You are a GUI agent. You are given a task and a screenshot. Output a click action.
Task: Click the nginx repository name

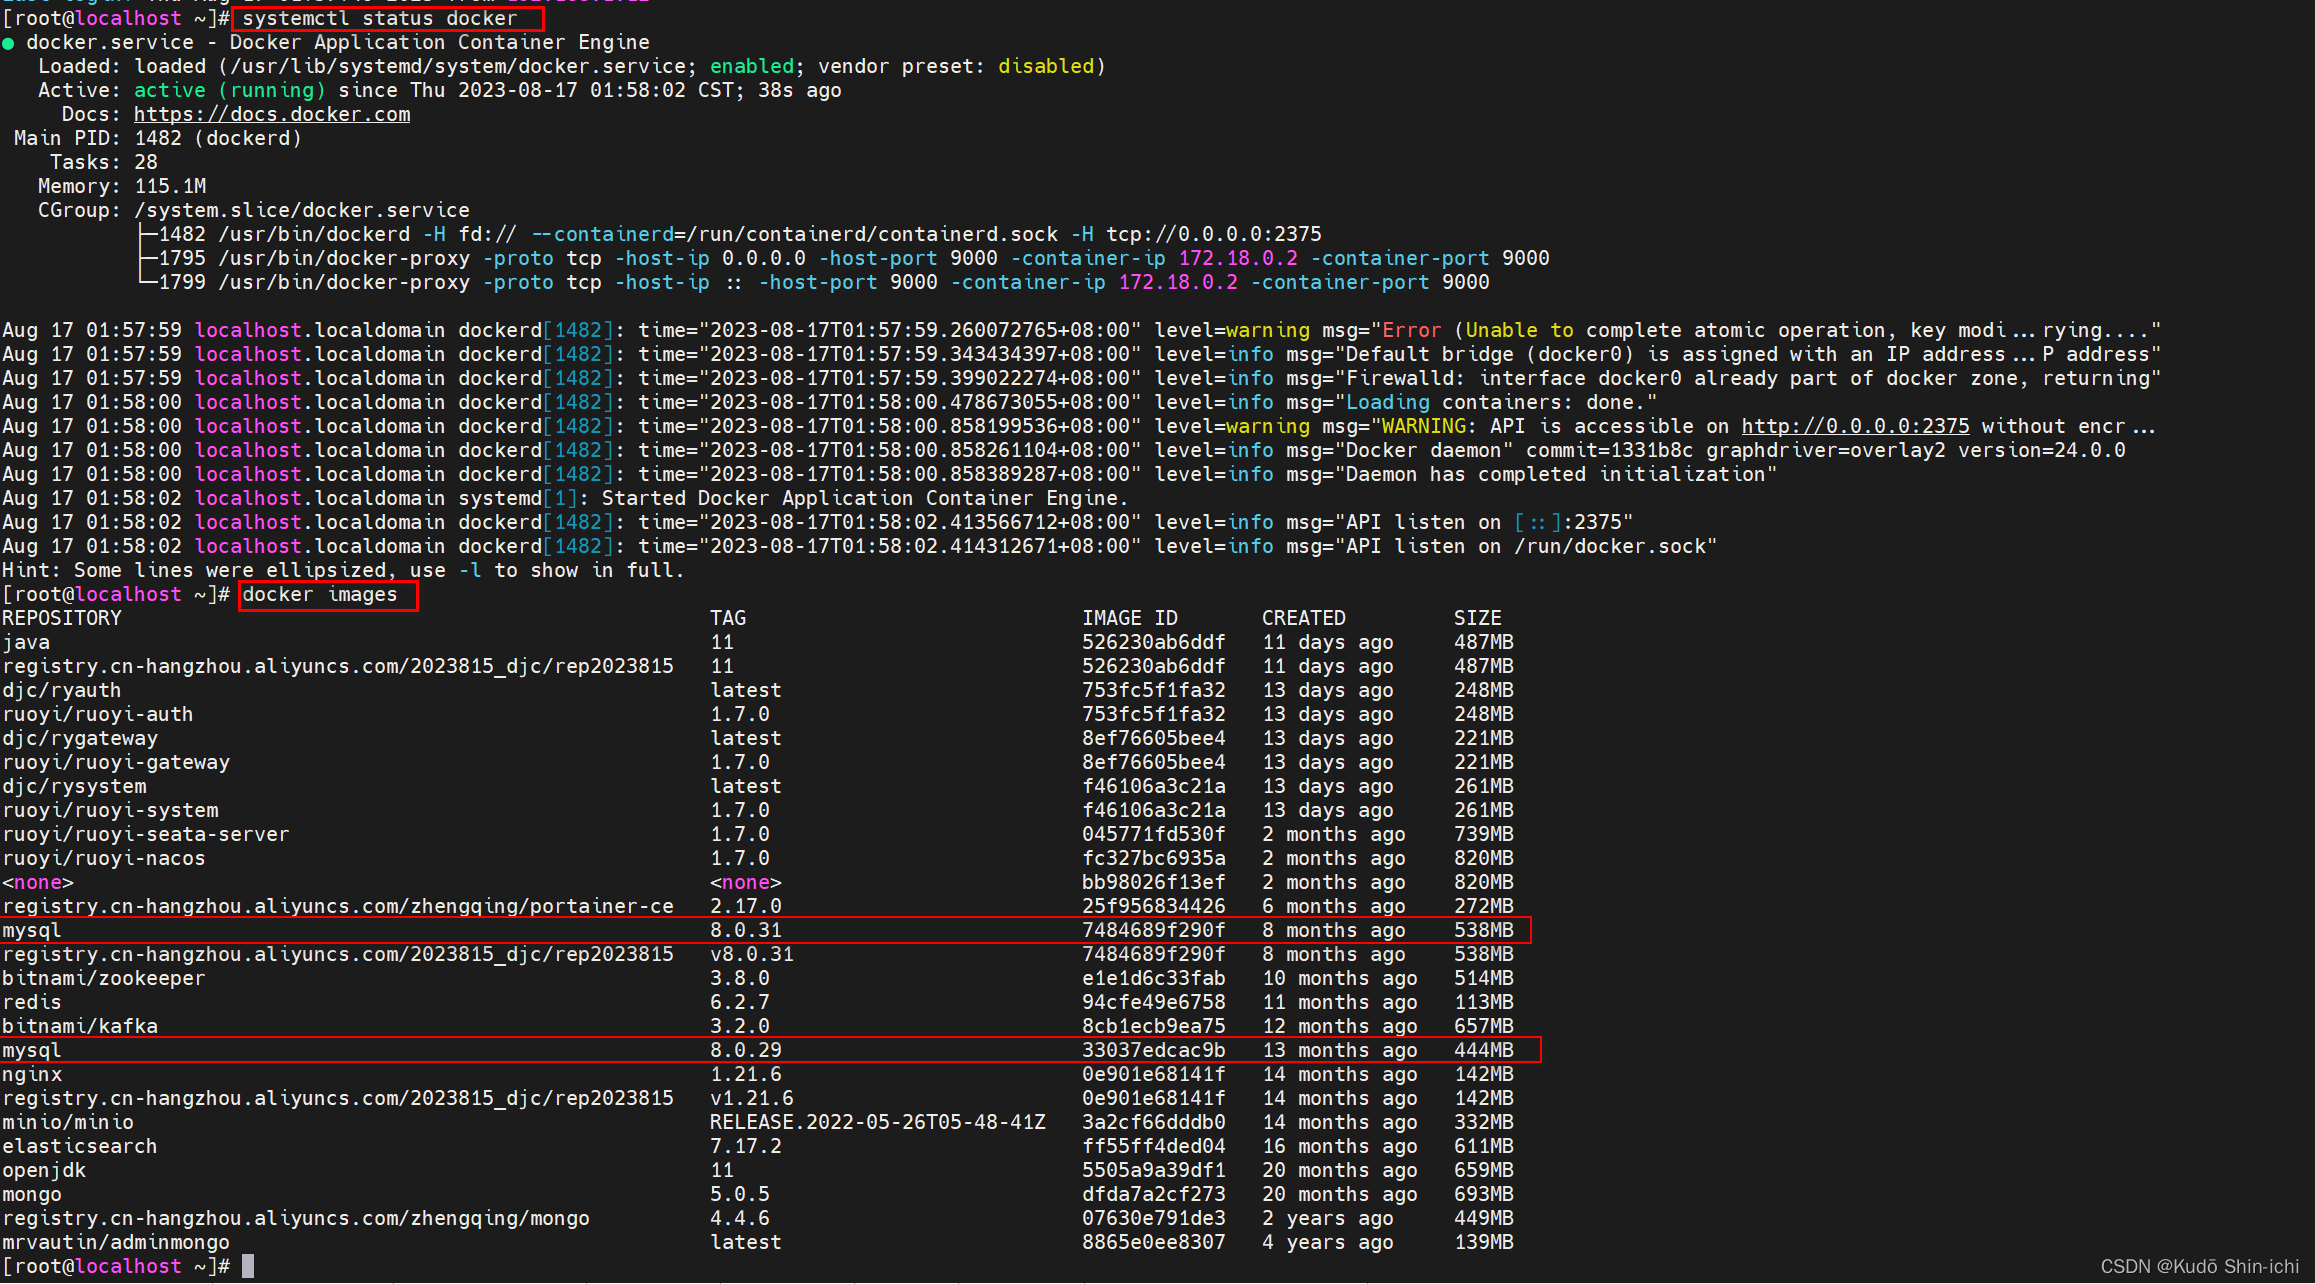pos(32,1074)
